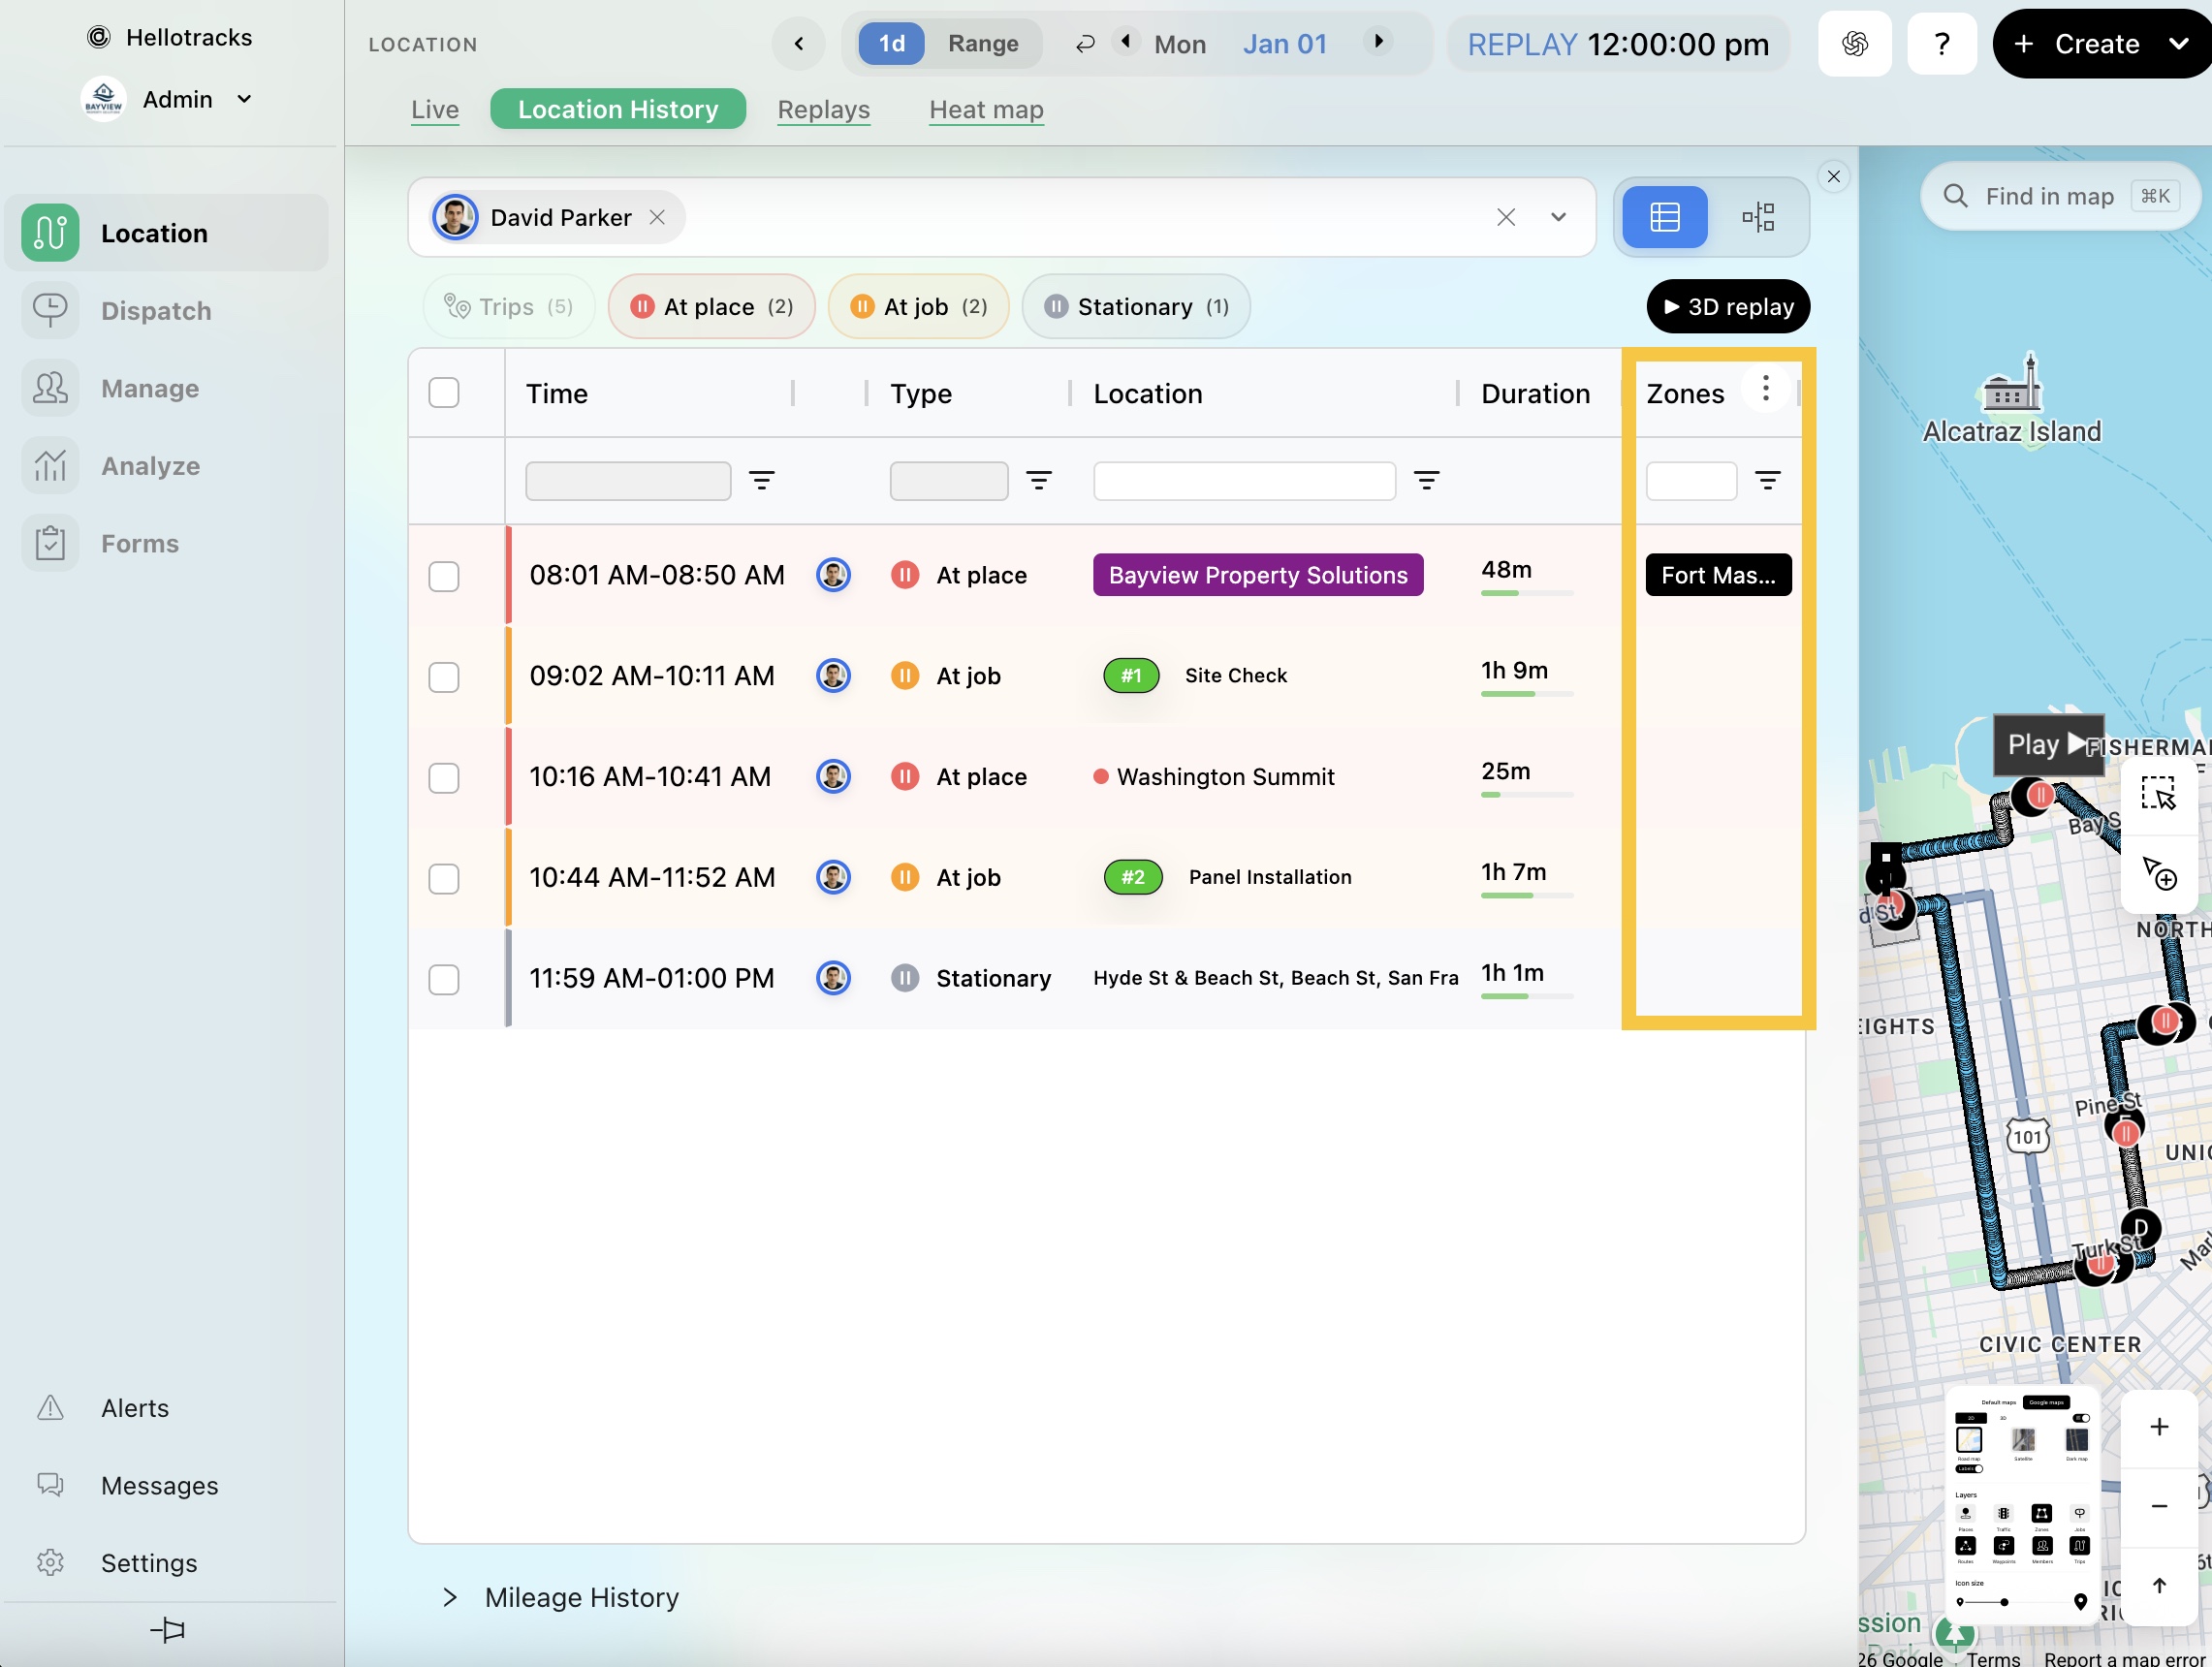This screenshot has width=2212, height=1667.
Task: Switch to the Live tab
Action: click(x=435, y=109)
